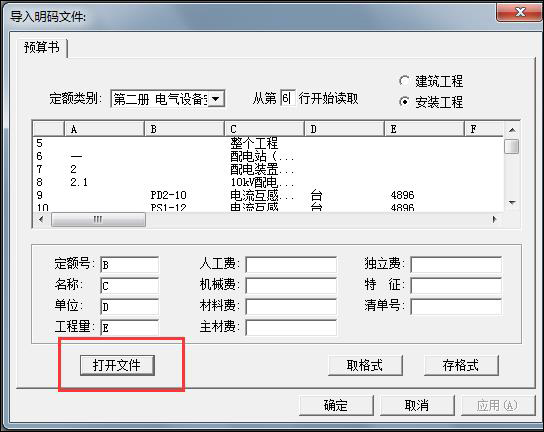Click the 清单号 input field

pyautogui.click(x=456, y=307)
